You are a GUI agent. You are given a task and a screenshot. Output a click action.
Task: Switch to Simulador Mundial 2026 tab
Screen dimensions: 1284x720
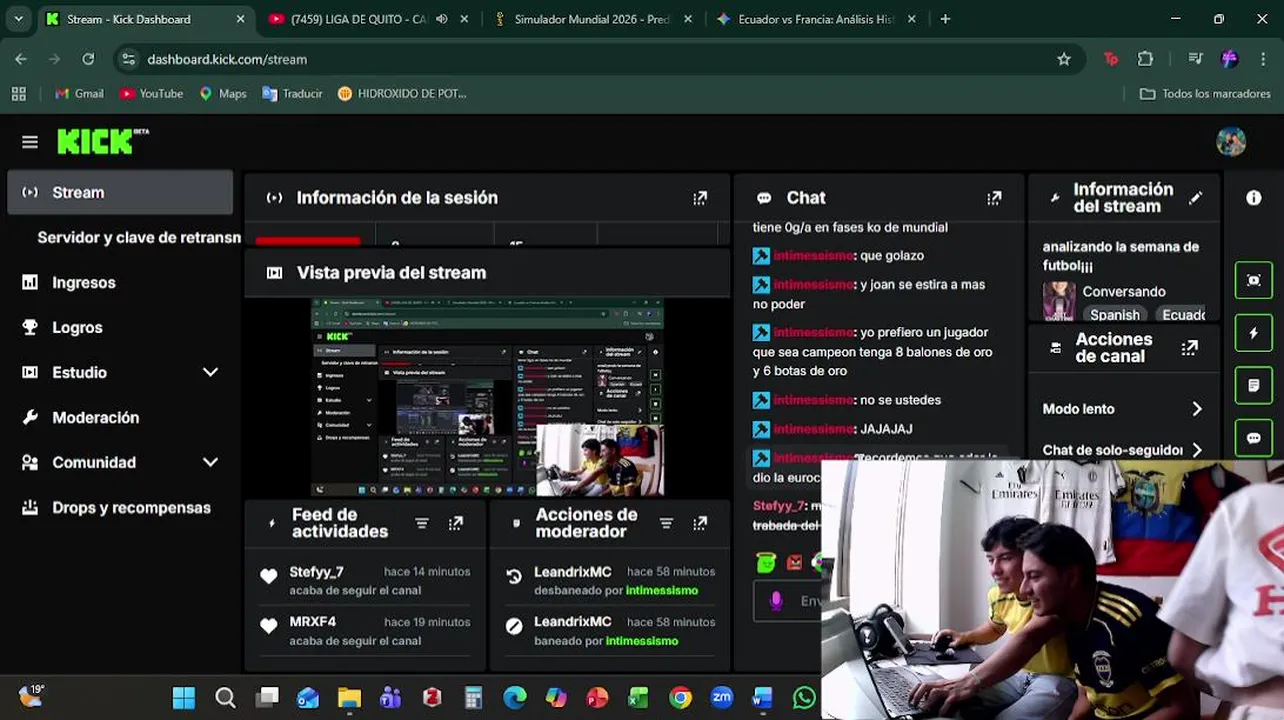(592, 19)
